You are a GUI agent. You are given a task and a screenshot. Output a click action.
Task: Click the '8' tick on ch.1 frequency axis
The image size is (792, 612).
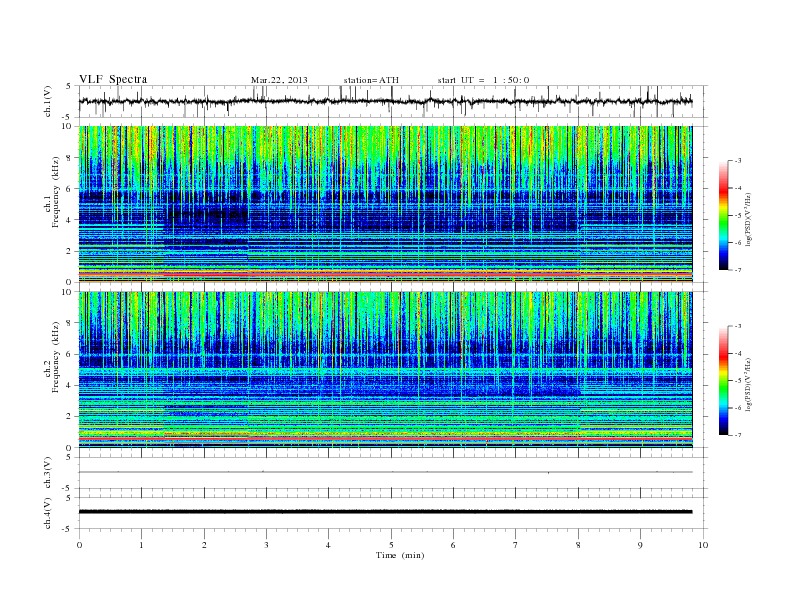pyautogui.click(x=70, y=158)
